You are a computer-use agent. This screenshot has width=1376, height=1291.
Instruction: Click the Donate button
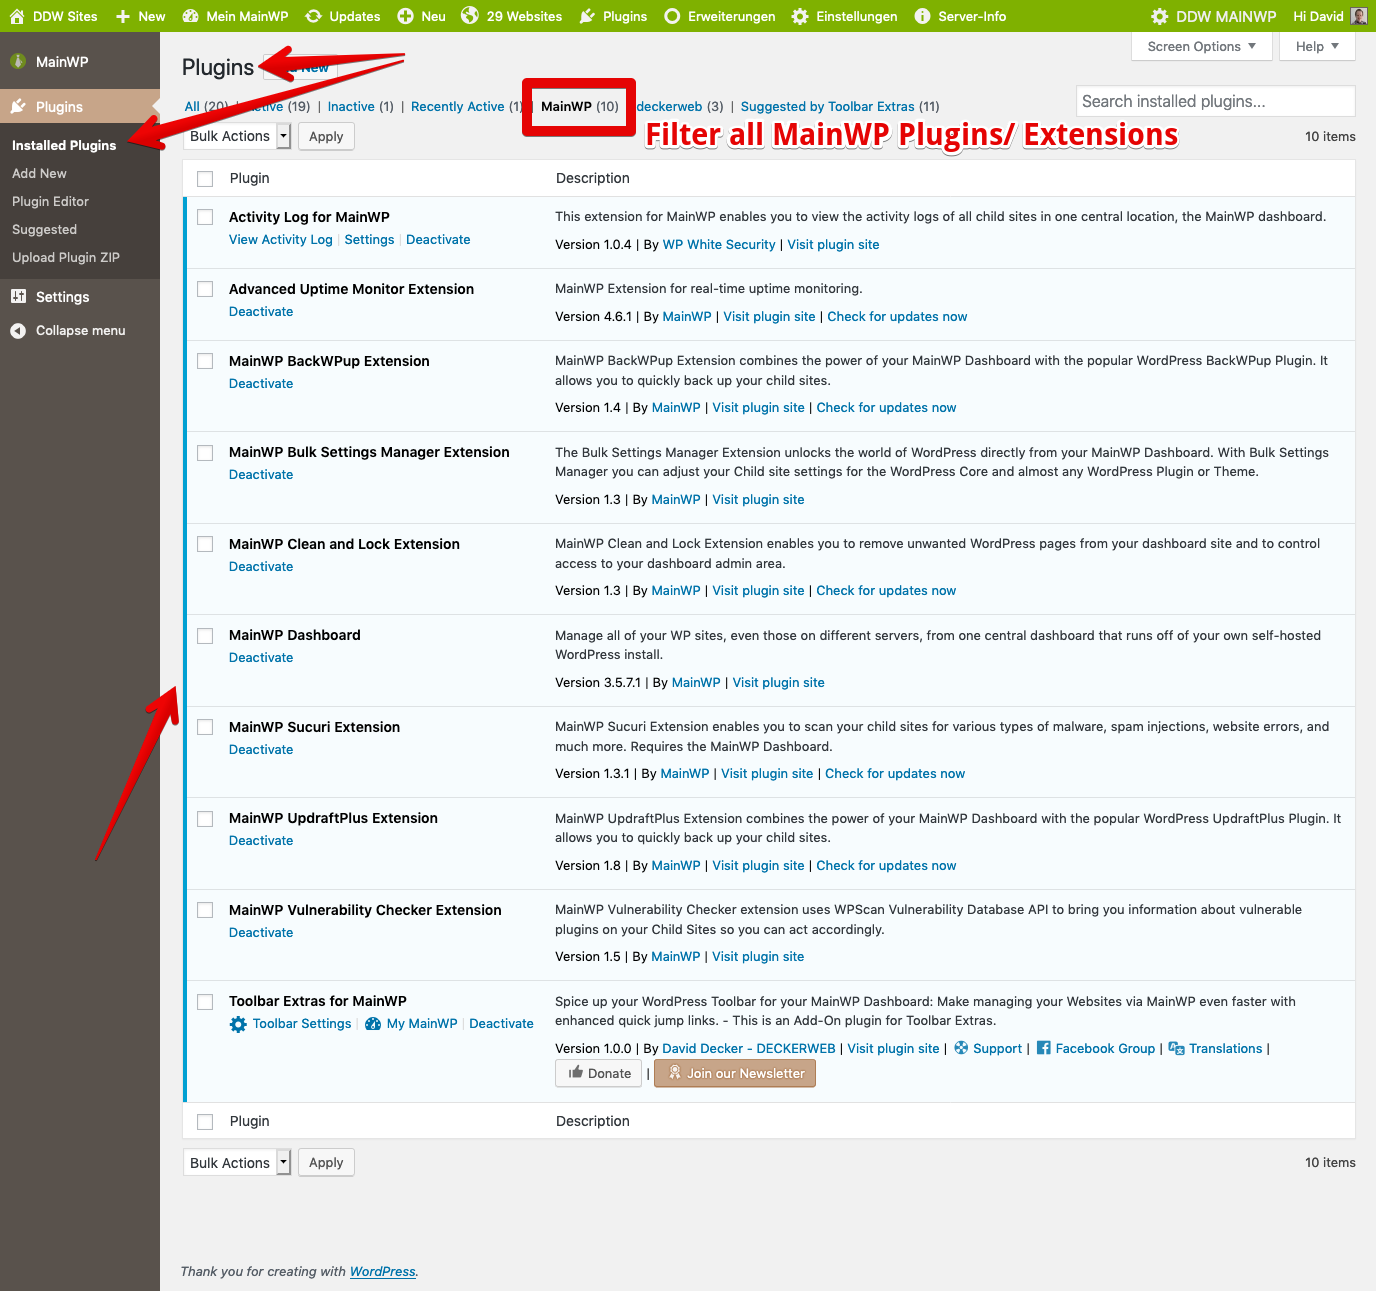[600, 1073]
